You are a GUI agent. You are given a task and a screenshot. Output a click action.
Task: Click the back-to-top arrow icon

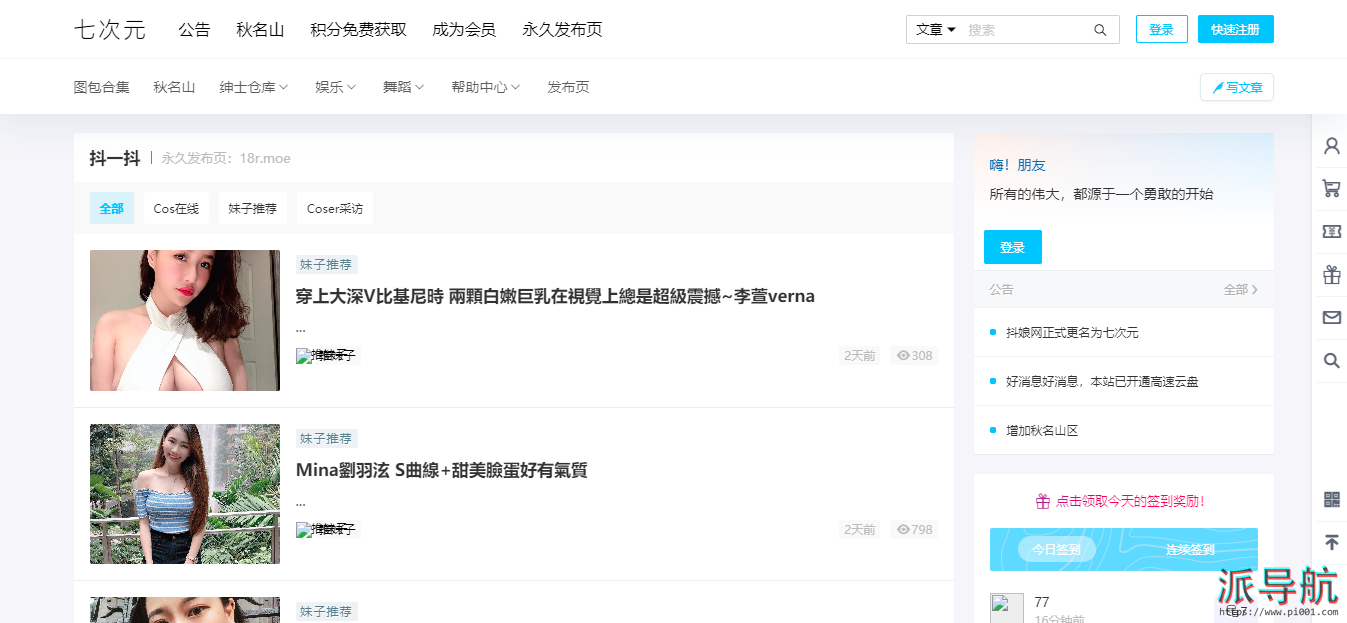pyautogui.click(x=1331, y=542)
